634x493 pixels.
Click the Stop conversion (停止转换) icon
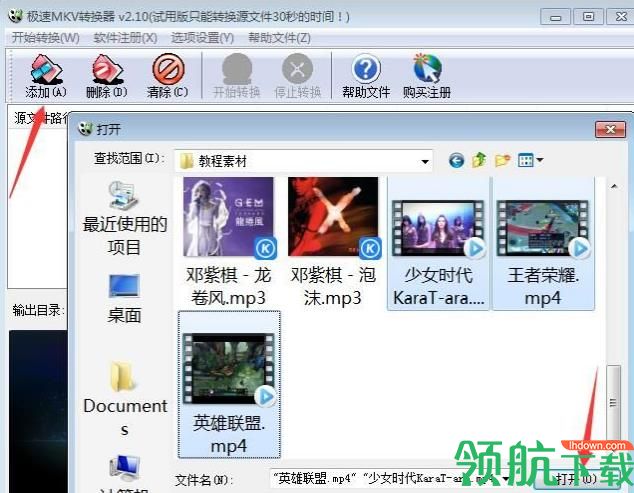pos(298,76)
